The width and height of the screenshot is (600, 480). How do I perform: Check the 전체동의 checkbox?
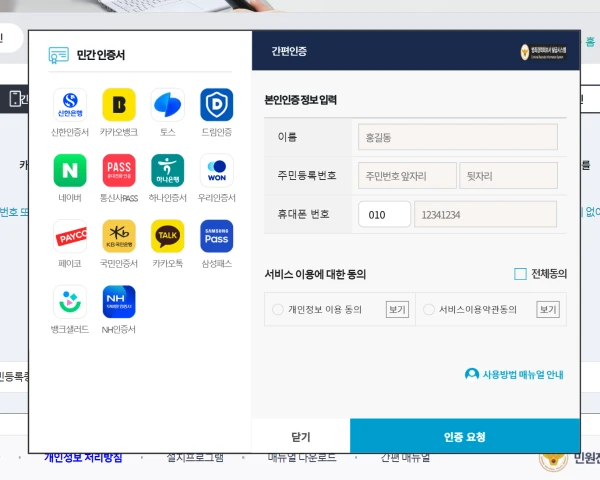pyautogui.click(x=520, y=274)
